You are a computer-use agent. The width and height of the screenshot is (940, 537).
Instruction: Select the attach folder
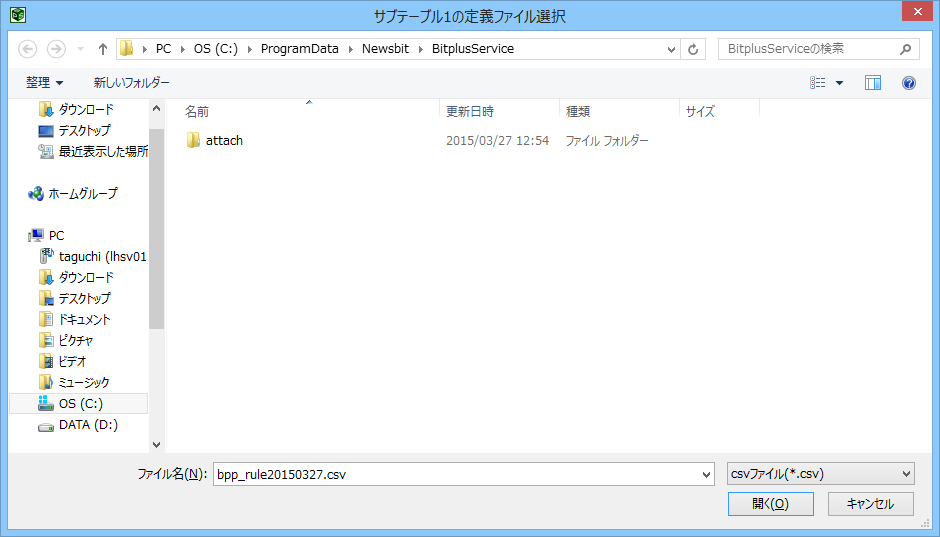click(224, 140)
